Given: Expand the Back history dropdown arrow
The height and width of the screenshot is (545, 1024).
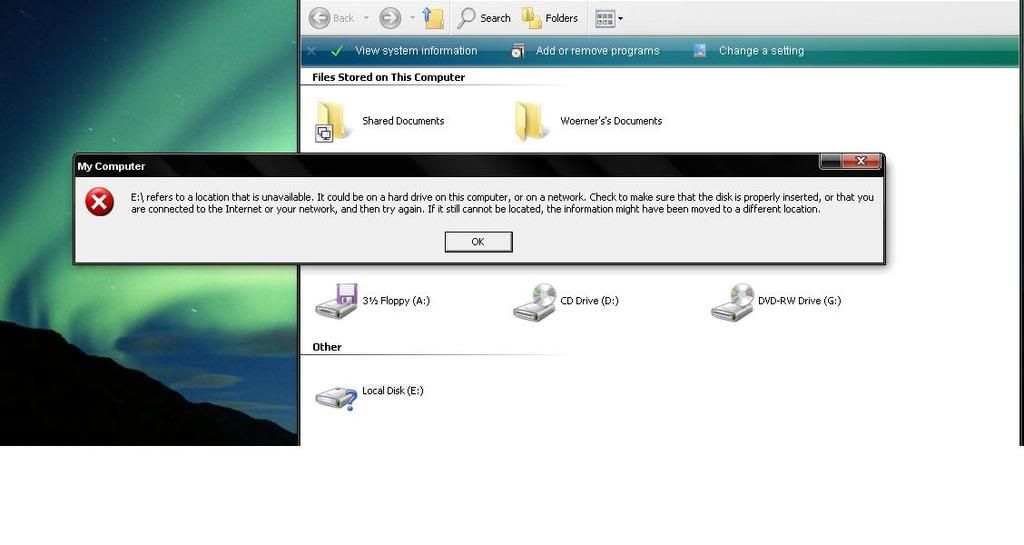Looking at the screenshot, I should 366,18.
